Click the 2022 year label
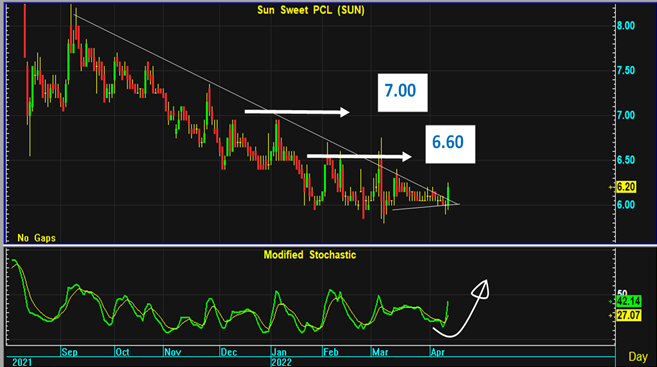The width and height of the screenshot is (657, 367). pyautogui.click(x=281, y=362)
